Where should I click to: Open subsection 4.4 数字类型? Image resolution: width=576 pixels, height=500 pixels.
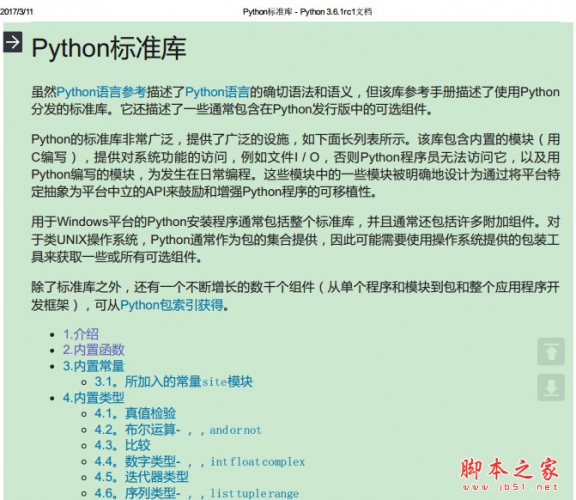[x=199, y=461]
